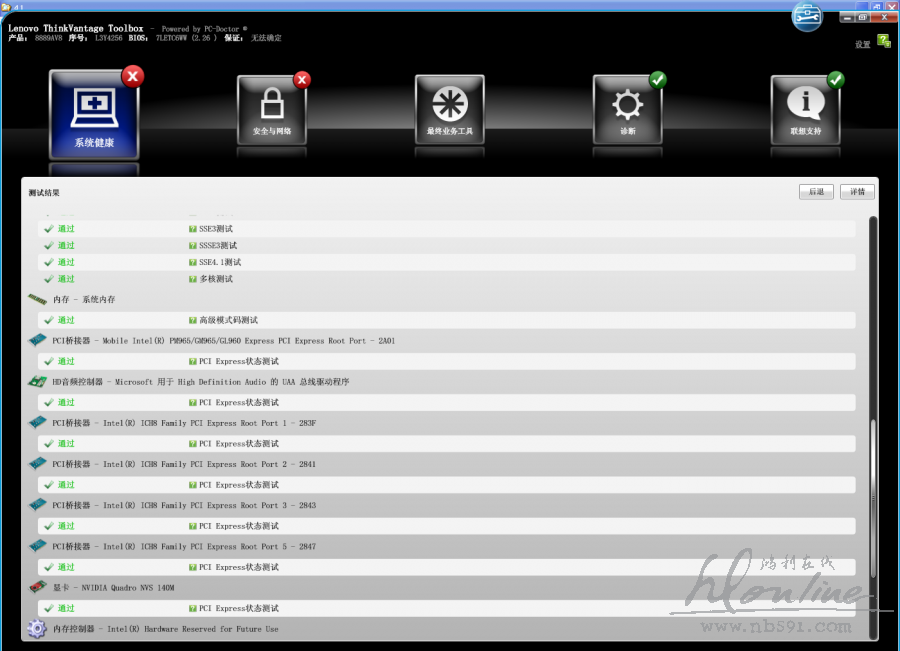Click PCI card icon for Root Port 2 - 2841
This screenshot has width=900, height=651.
37,463
